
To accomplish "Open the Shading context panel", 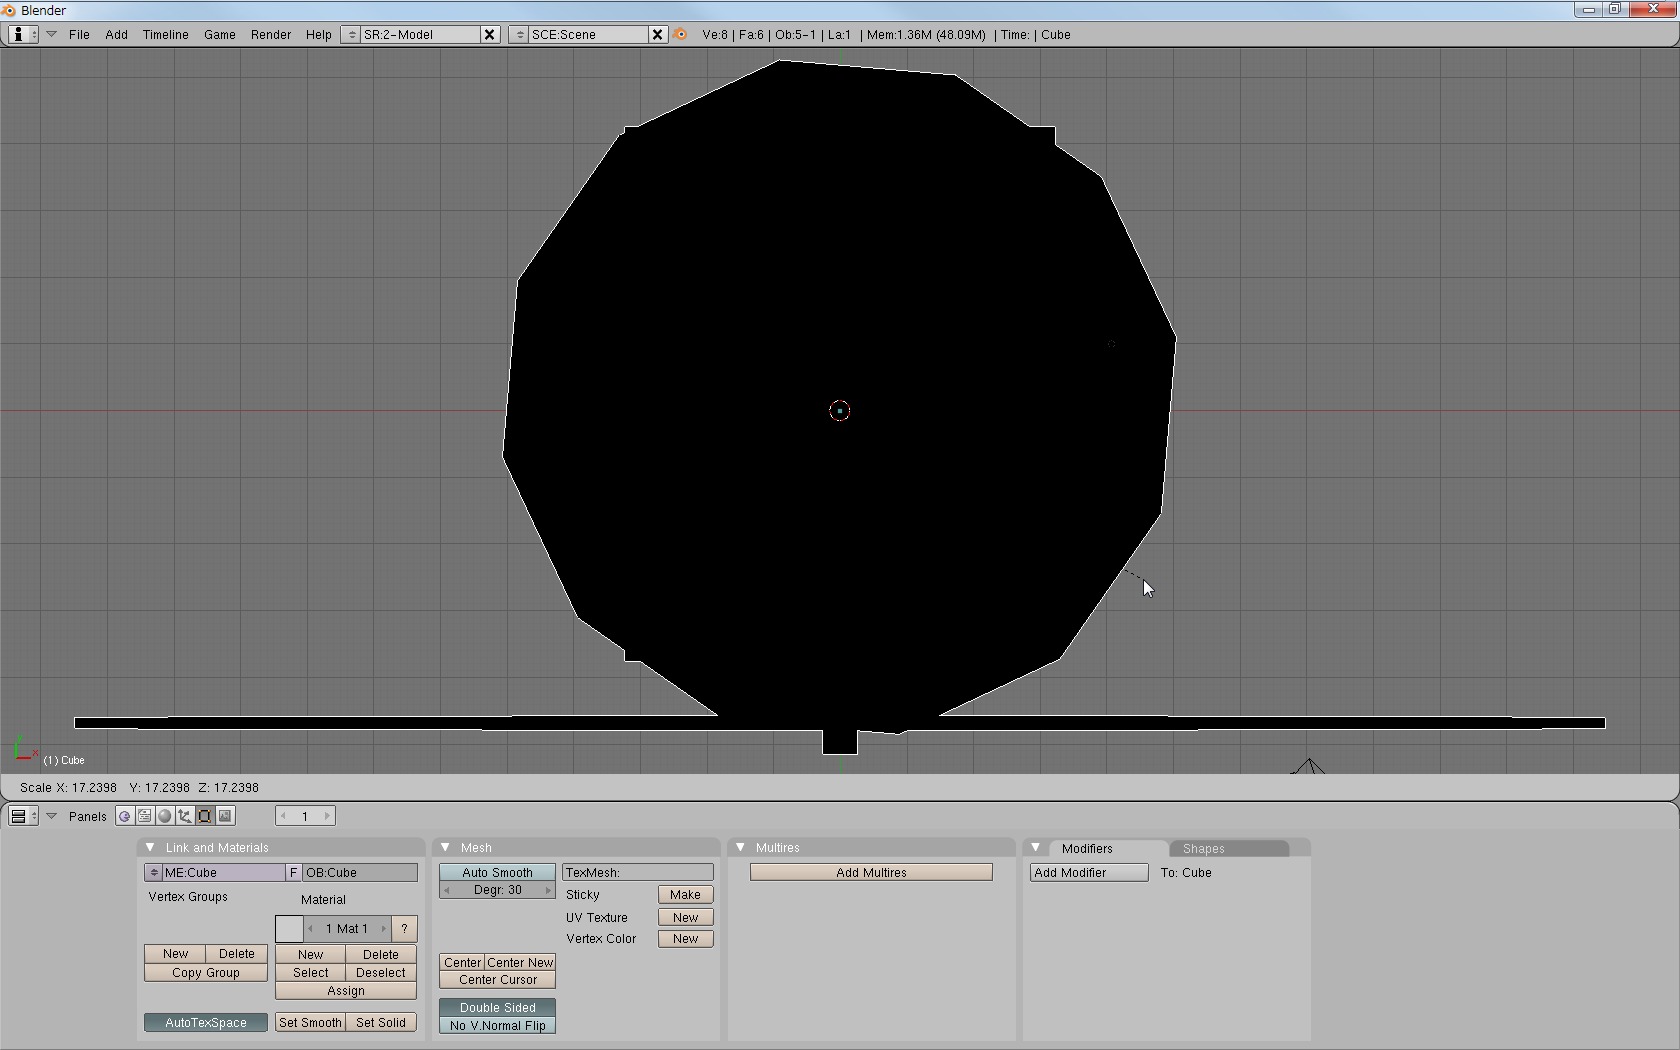I will click(165, 816).
